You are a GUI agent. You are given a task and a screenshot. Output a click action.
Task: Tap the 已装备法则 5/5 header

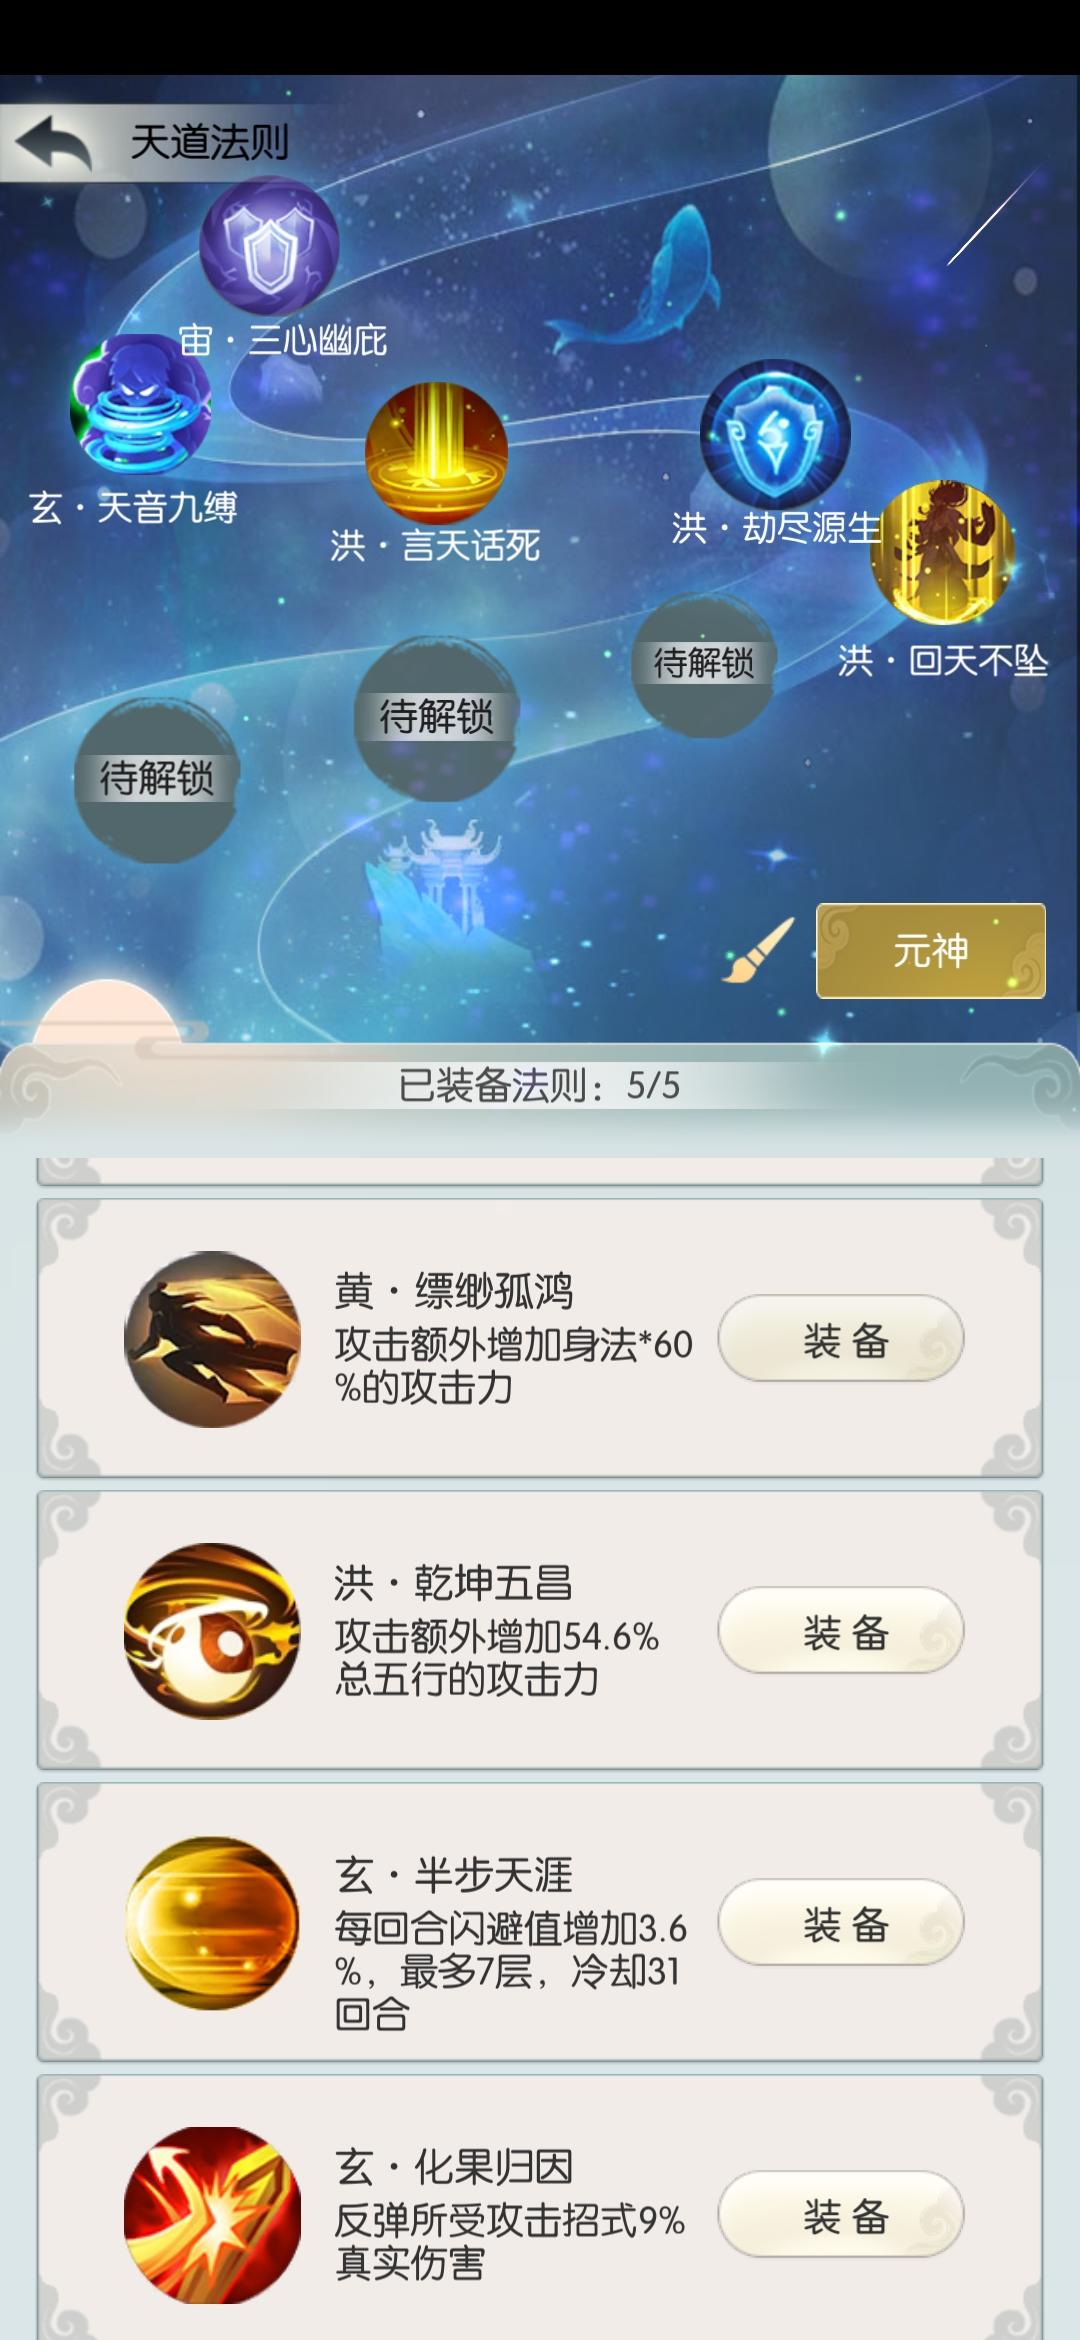click(539, 1085)
